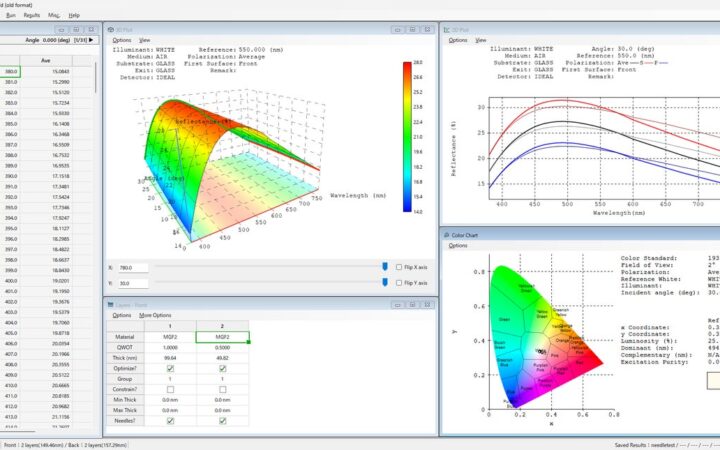This screenshot has height=450, width=720.
Task: Click the Color Chart window title icon
Action: pyautogui.click(x=446, y=235)
